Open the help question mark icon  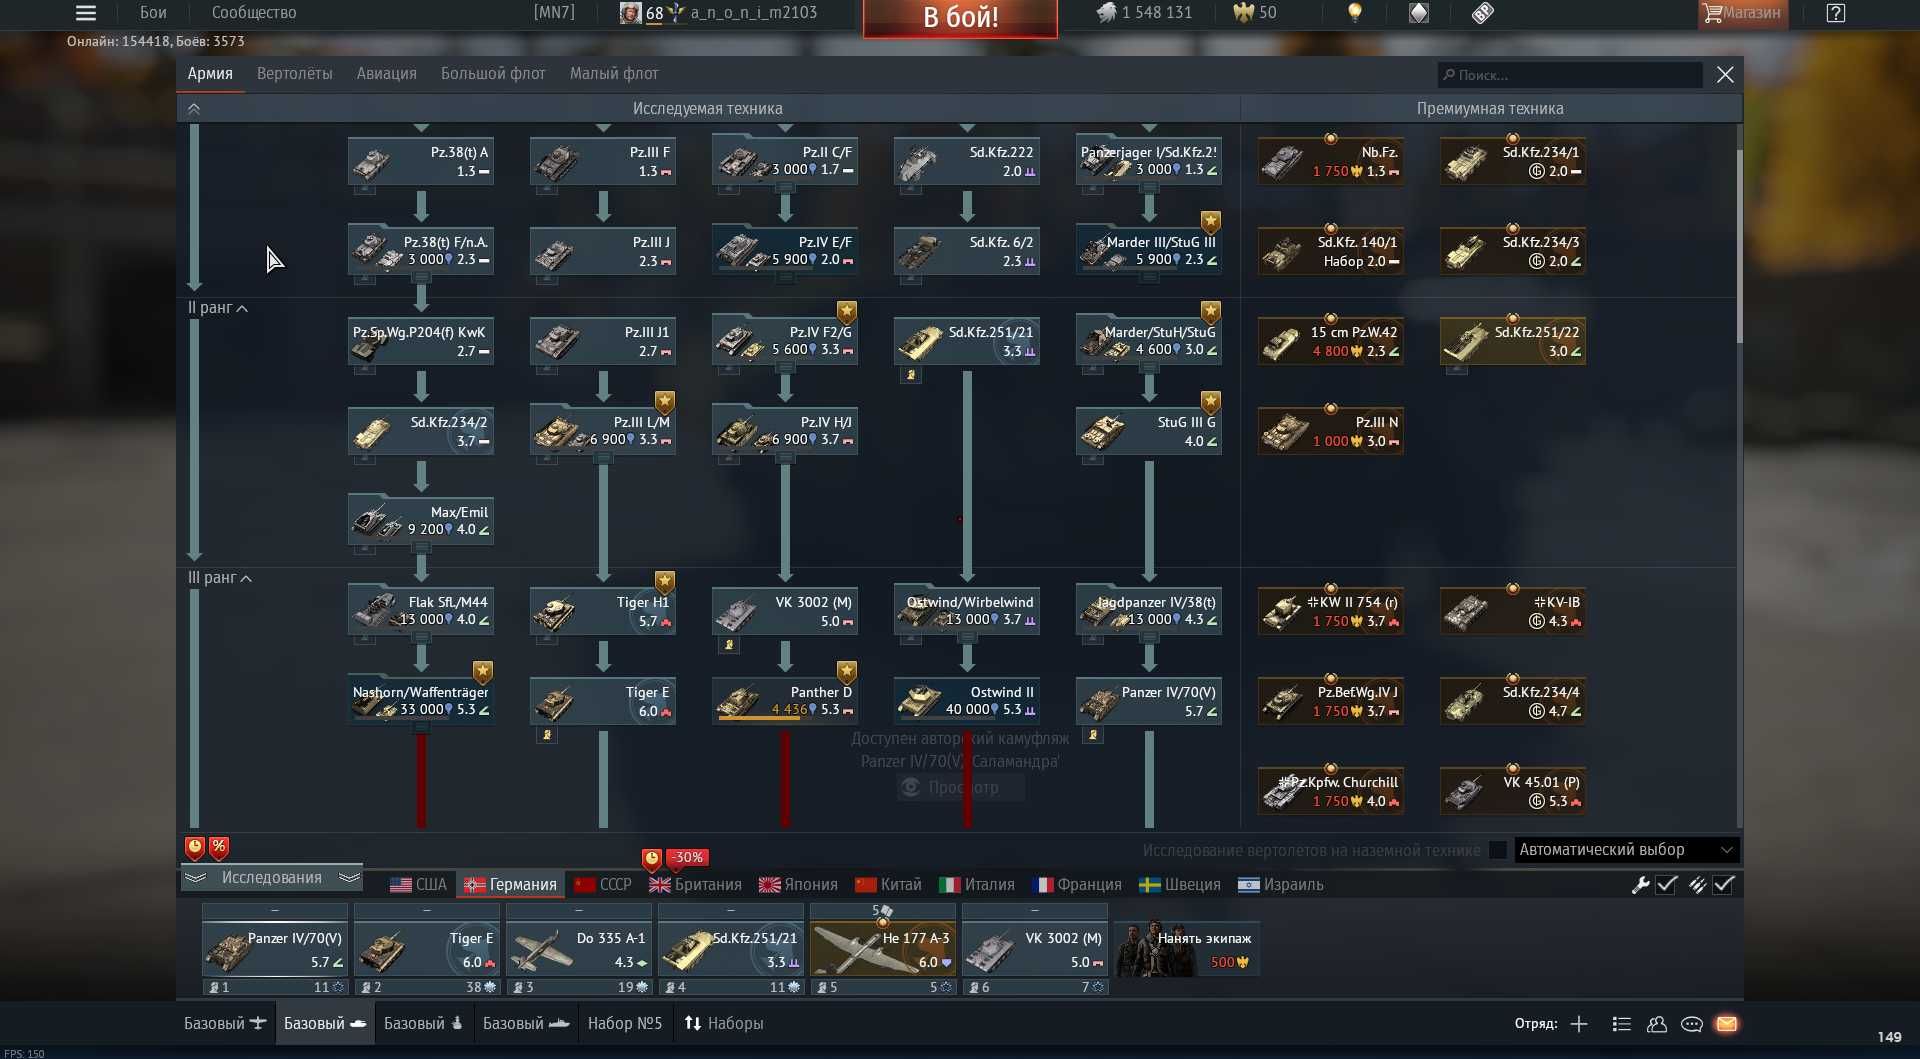(x=1836, y=13)
